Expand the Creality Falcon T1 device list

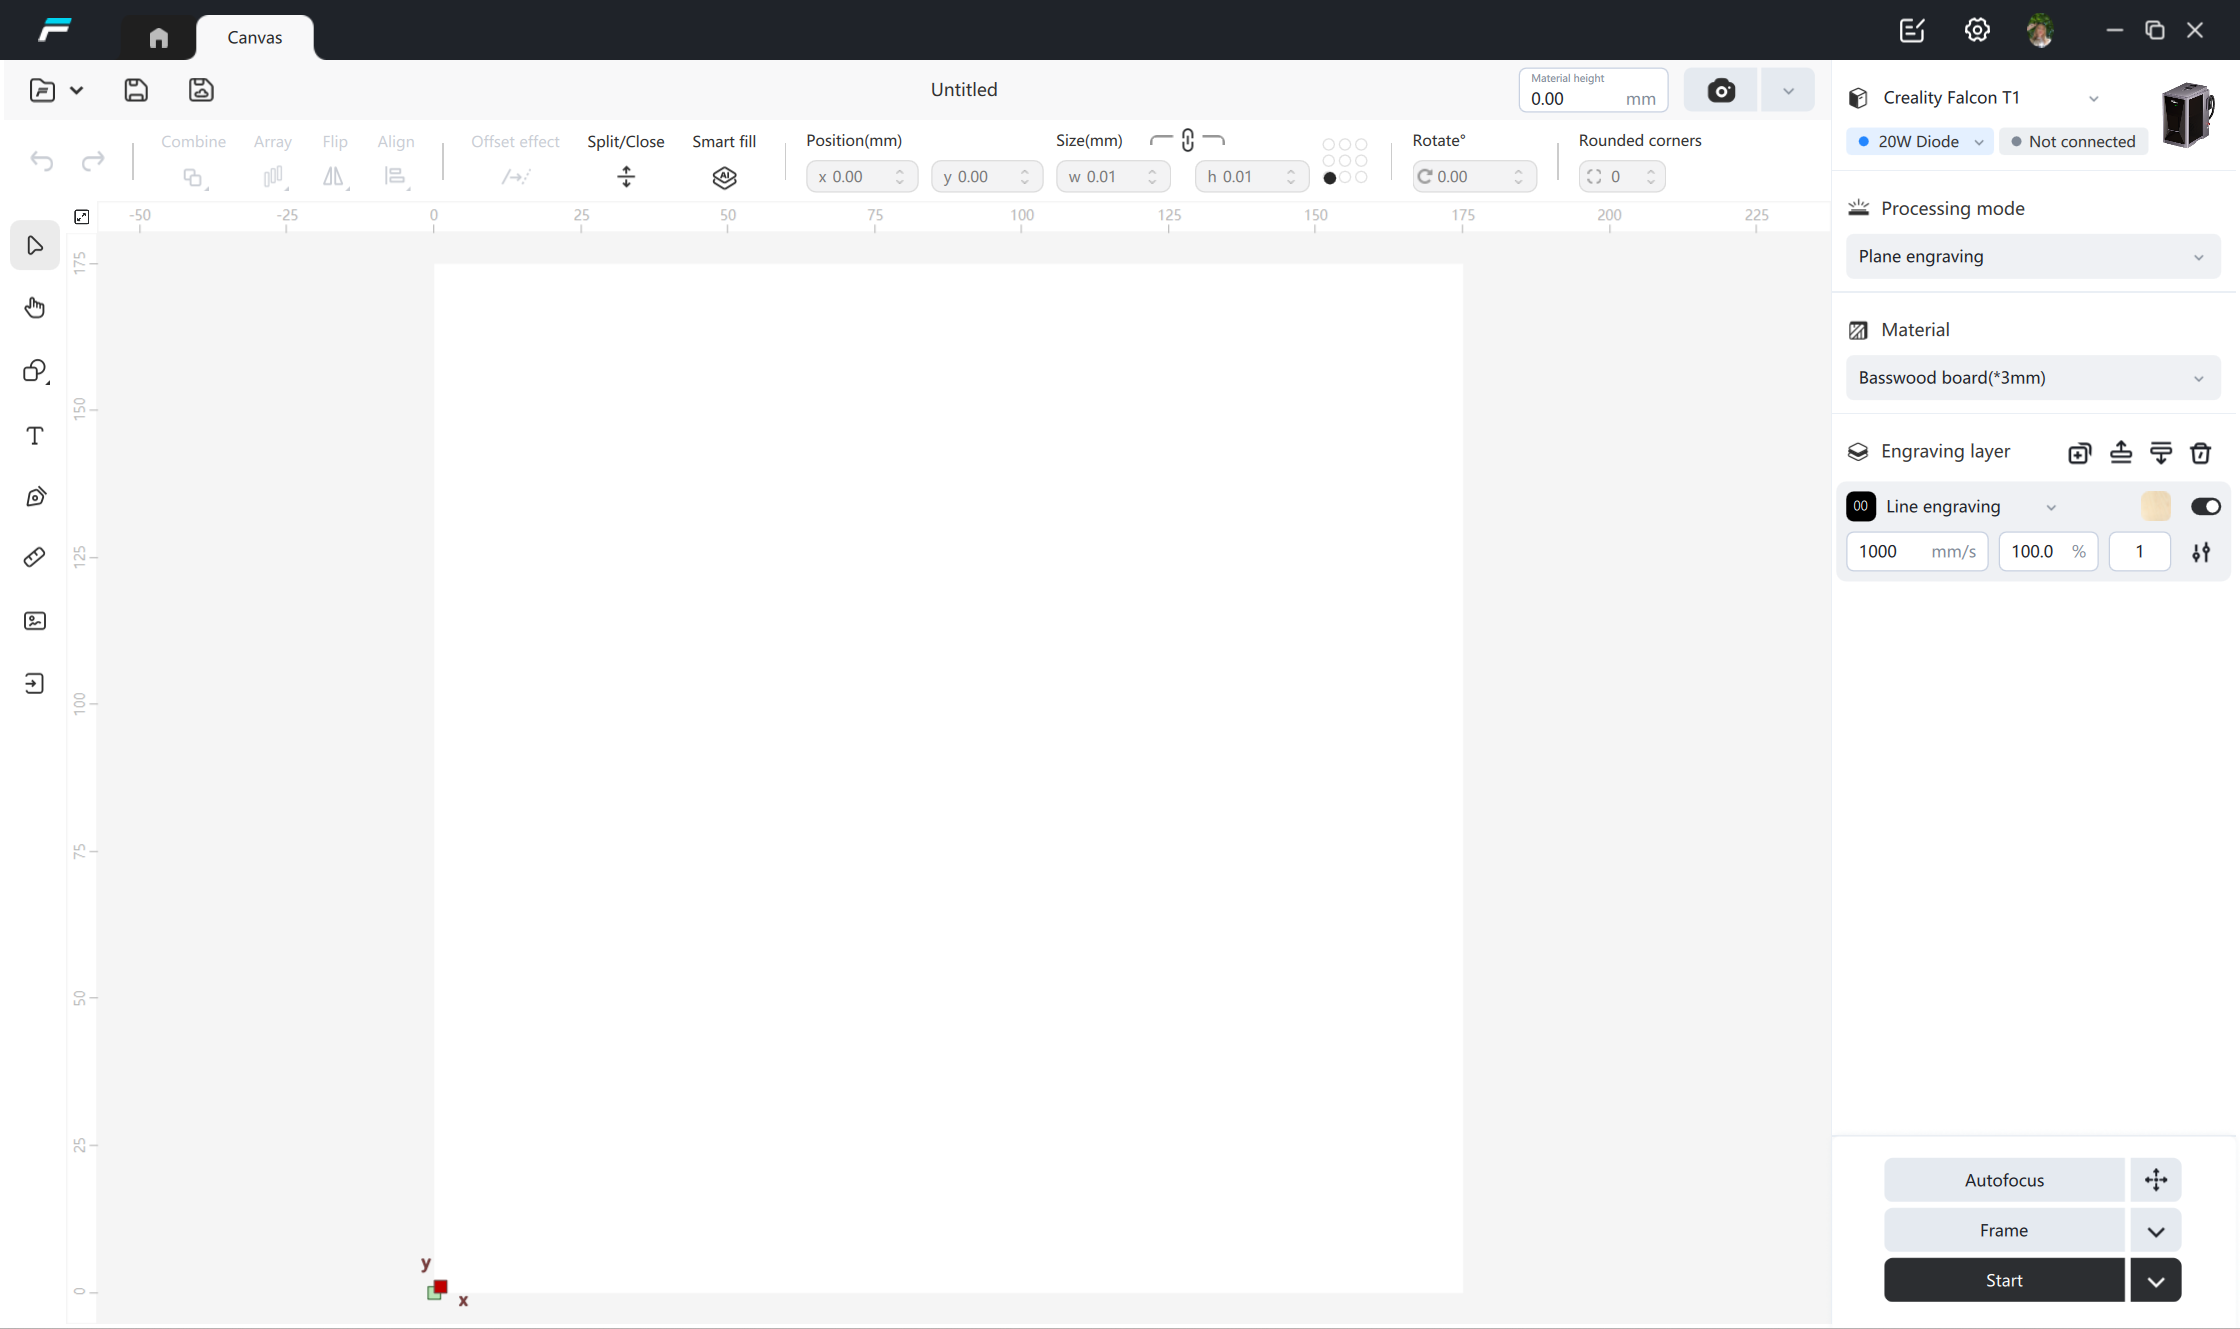click(2093, 98)
